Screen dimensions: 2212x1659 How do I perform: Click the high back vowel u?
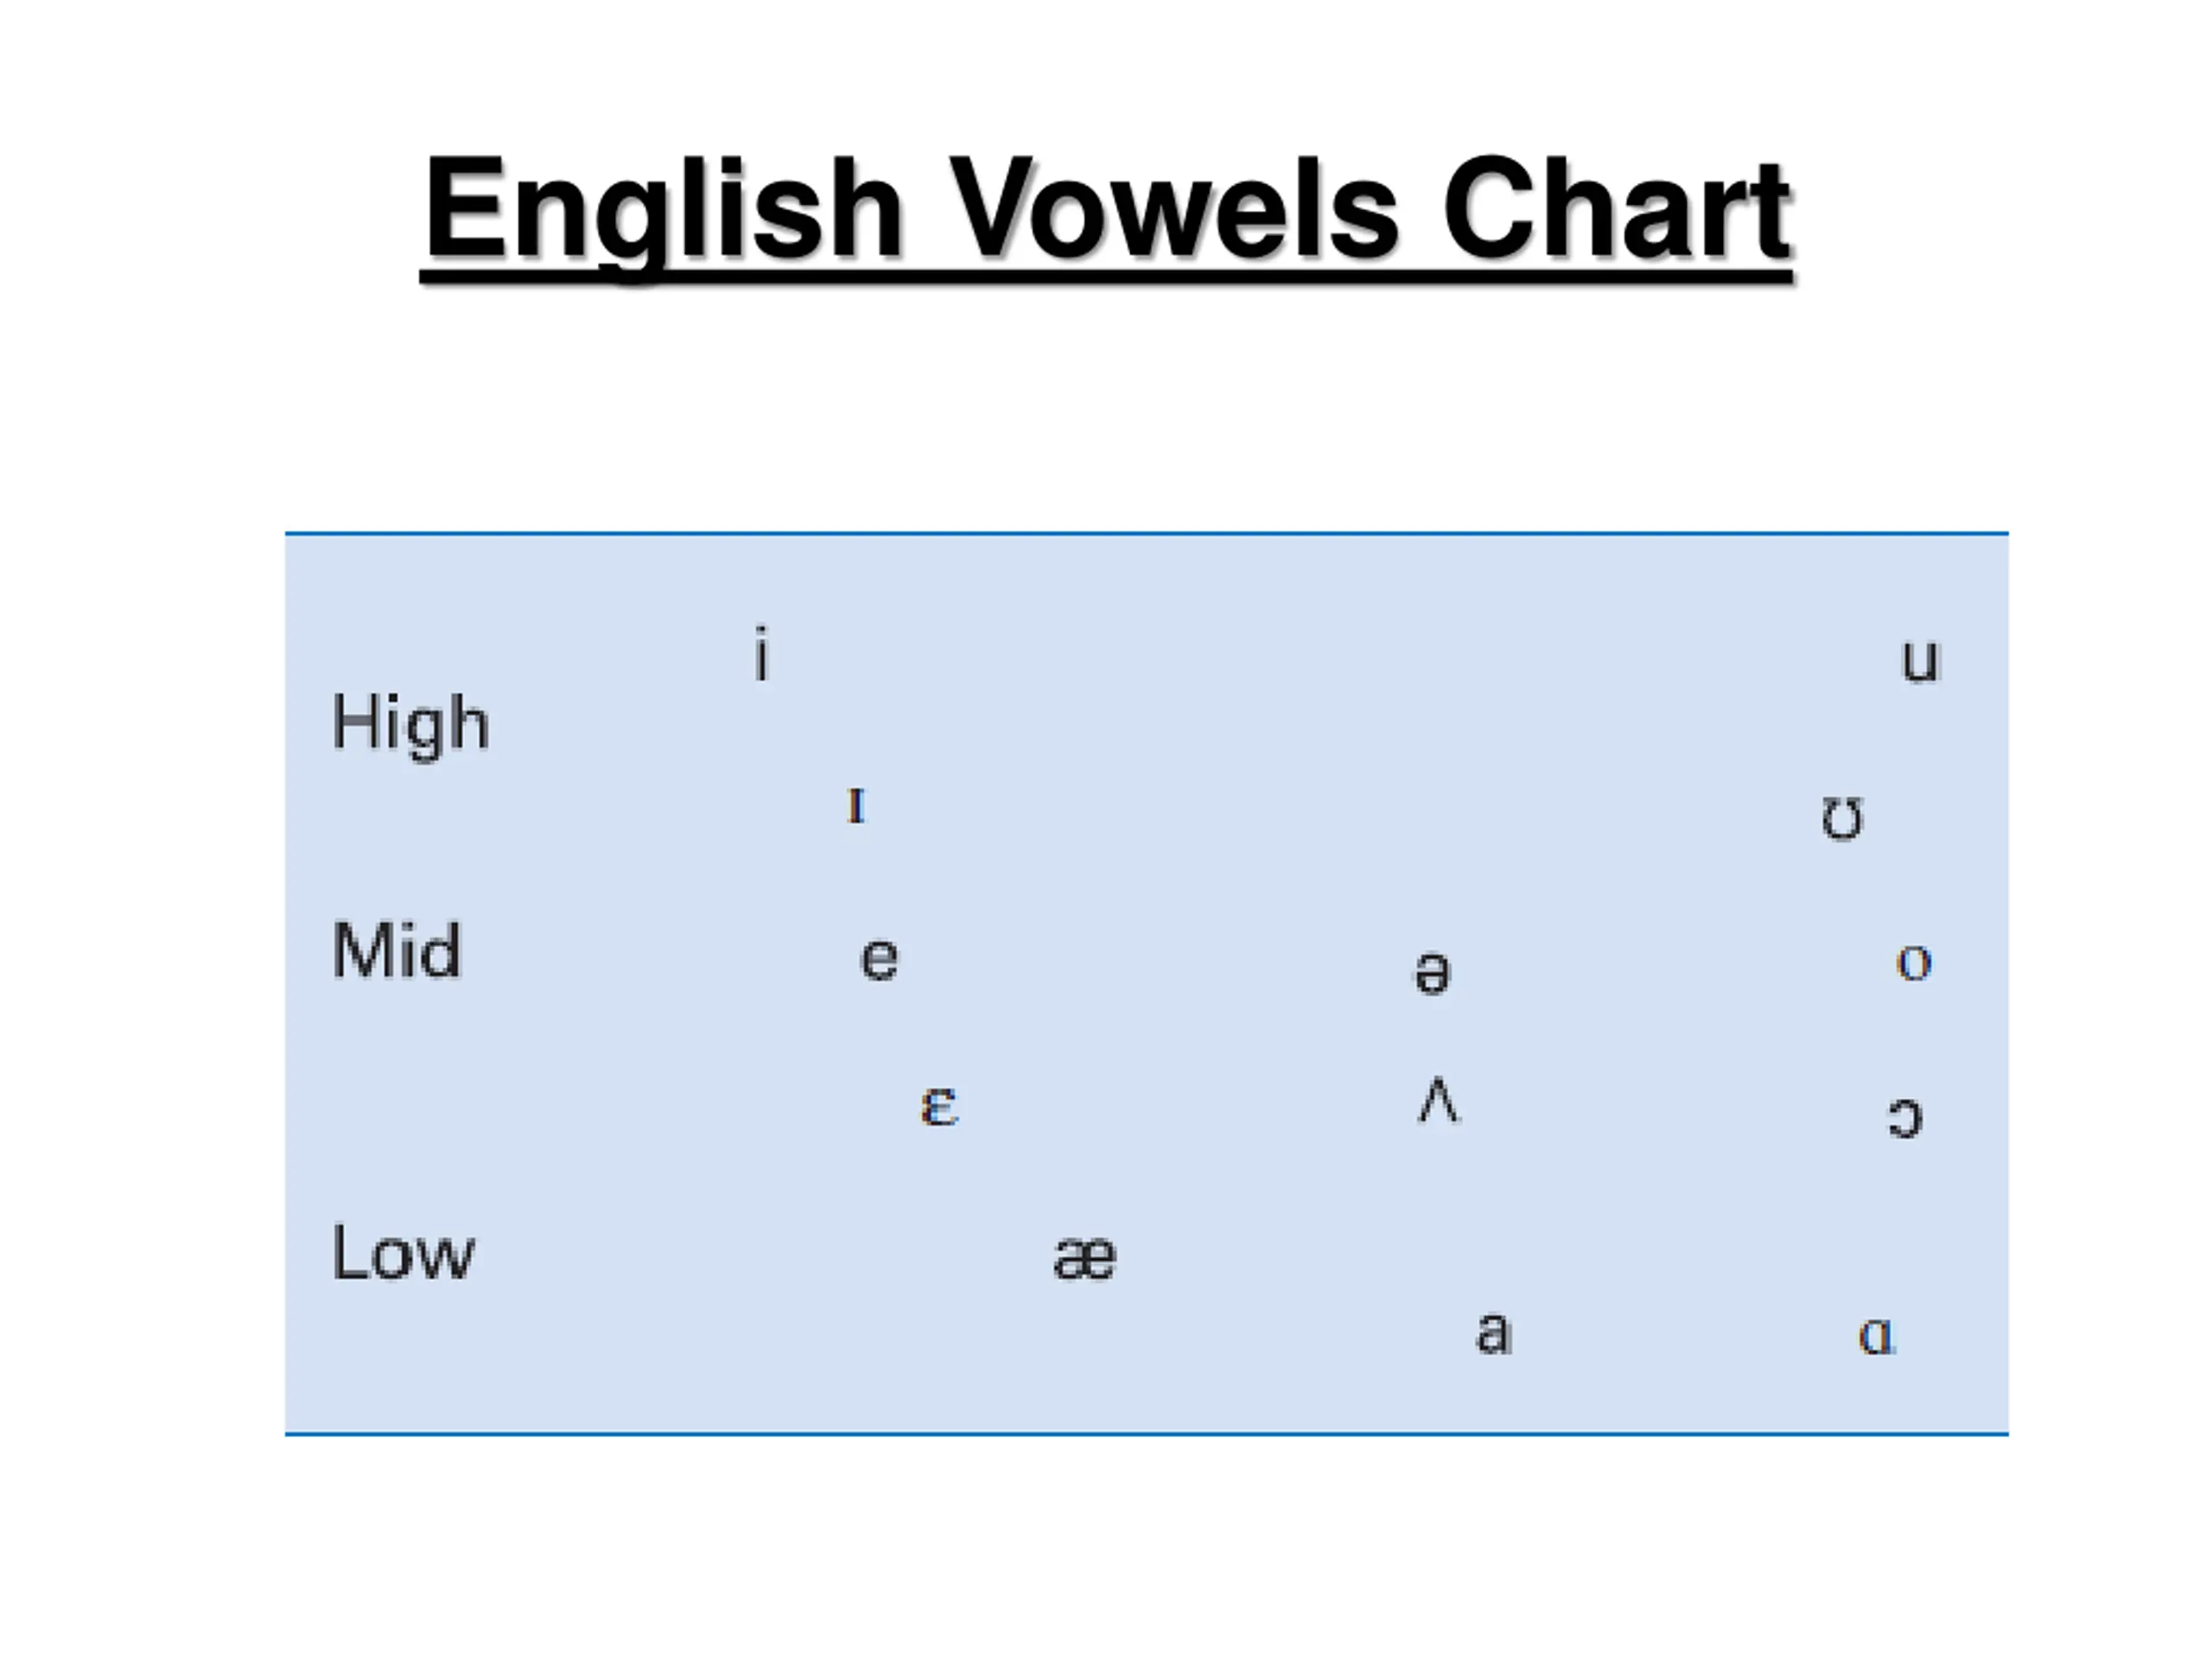click(x=1920, y=660)
